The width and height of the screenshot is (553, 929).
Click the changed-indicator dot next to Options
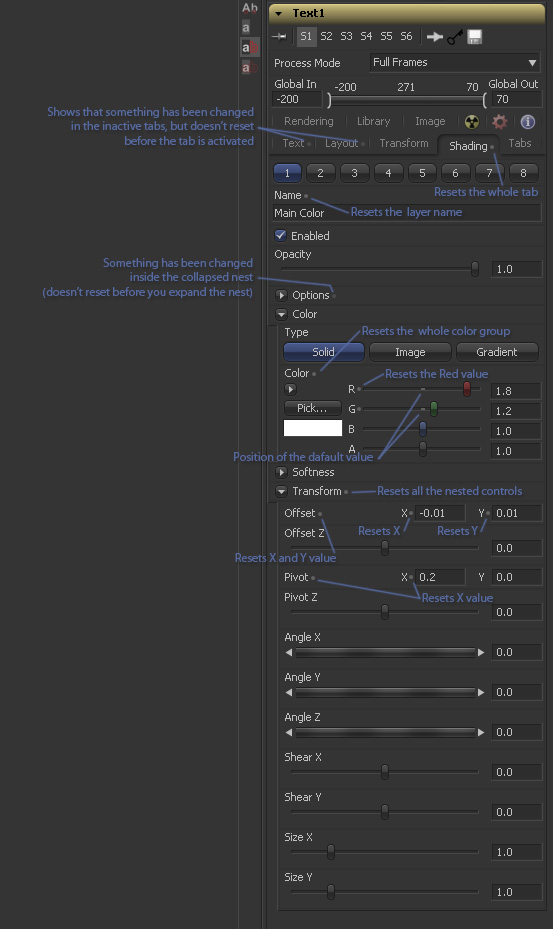(x=334, y=295)
